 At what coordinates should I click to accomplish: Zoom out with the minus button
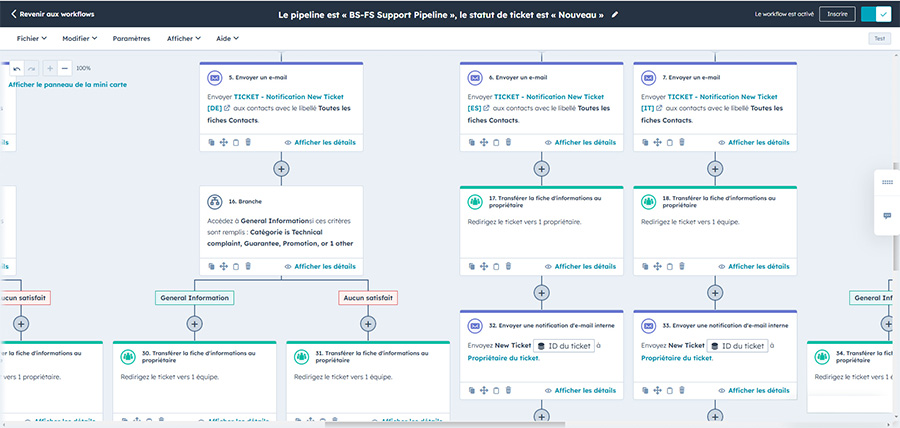(x=65, y=69)
